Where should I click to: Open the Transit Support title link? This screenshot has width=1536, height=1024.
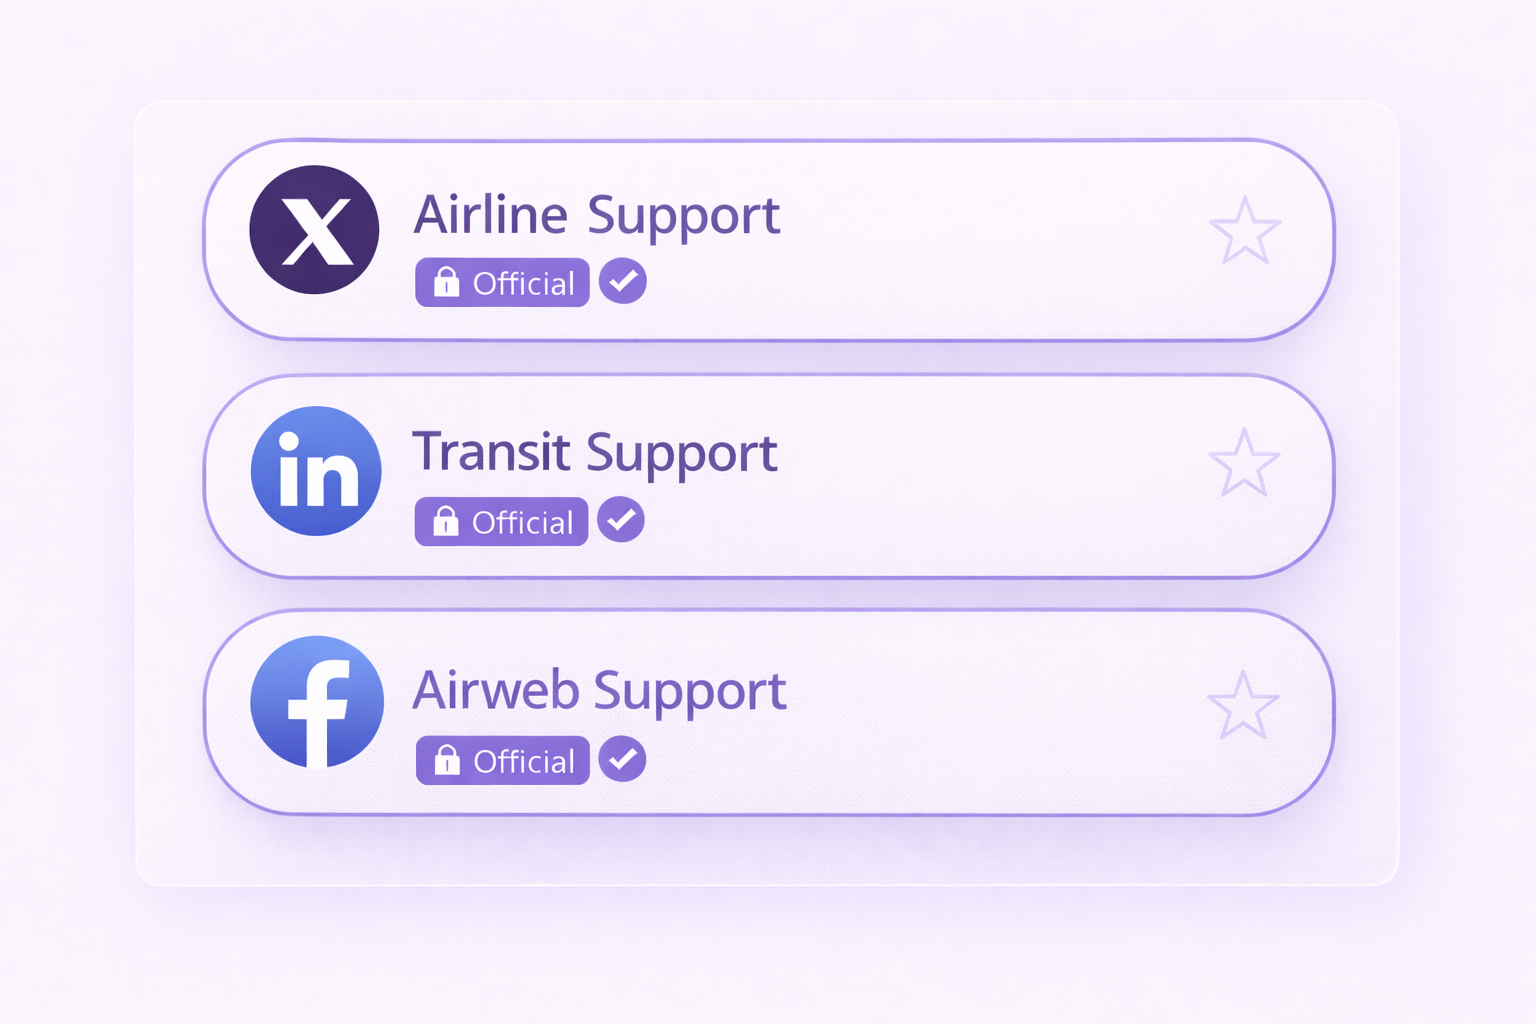[x=595, y=453]
